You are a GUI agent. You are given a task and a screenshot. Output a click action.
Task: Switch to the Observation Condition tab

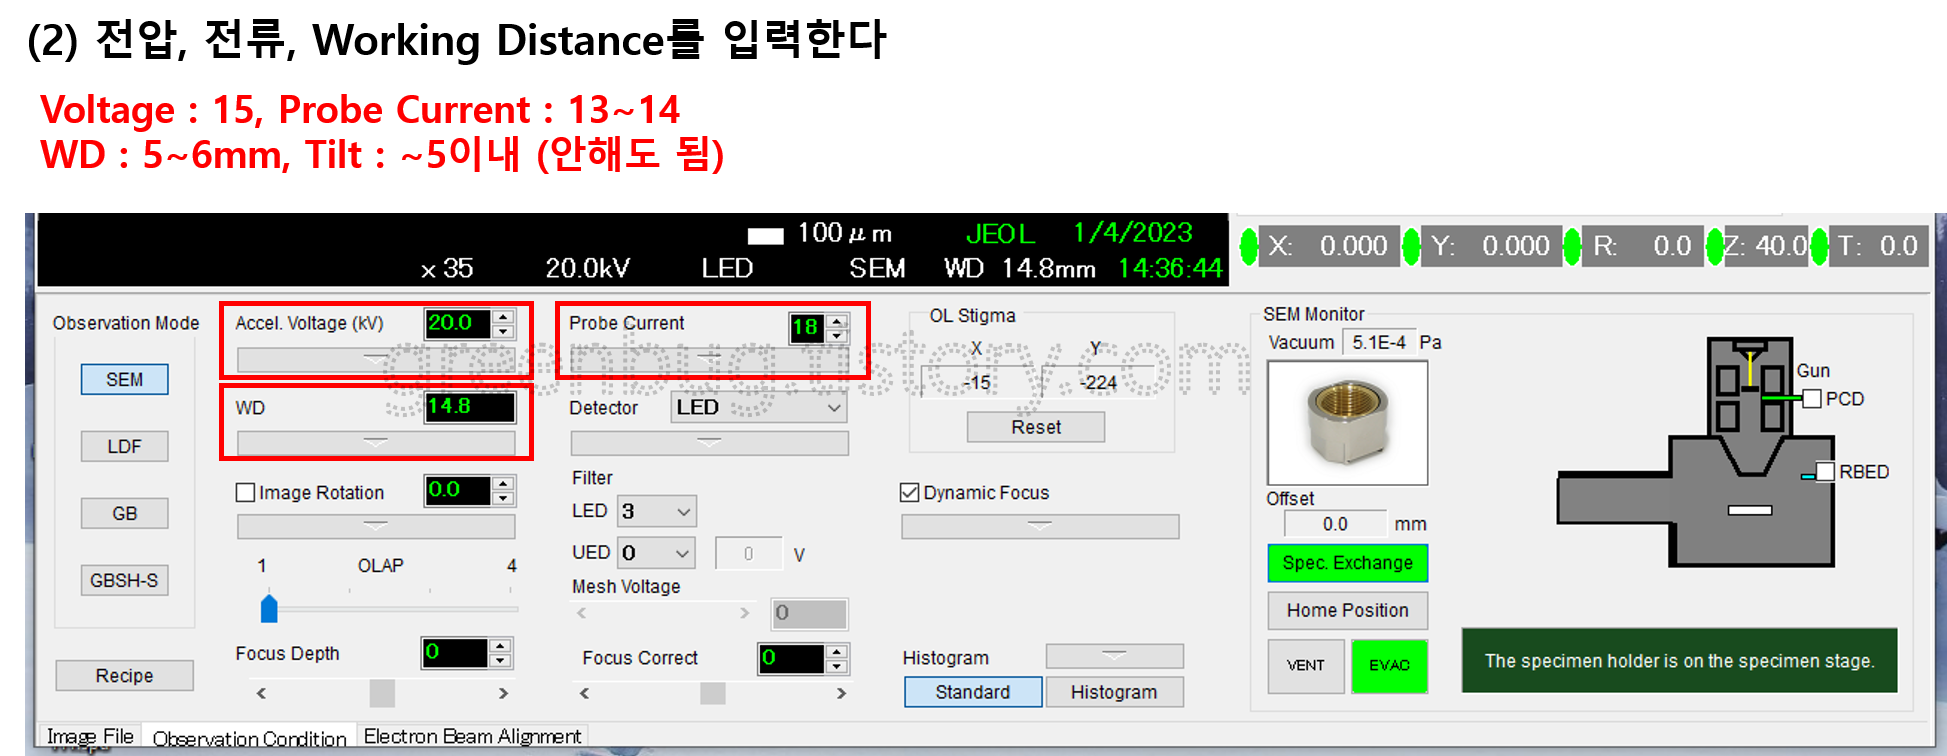[249, 738]
